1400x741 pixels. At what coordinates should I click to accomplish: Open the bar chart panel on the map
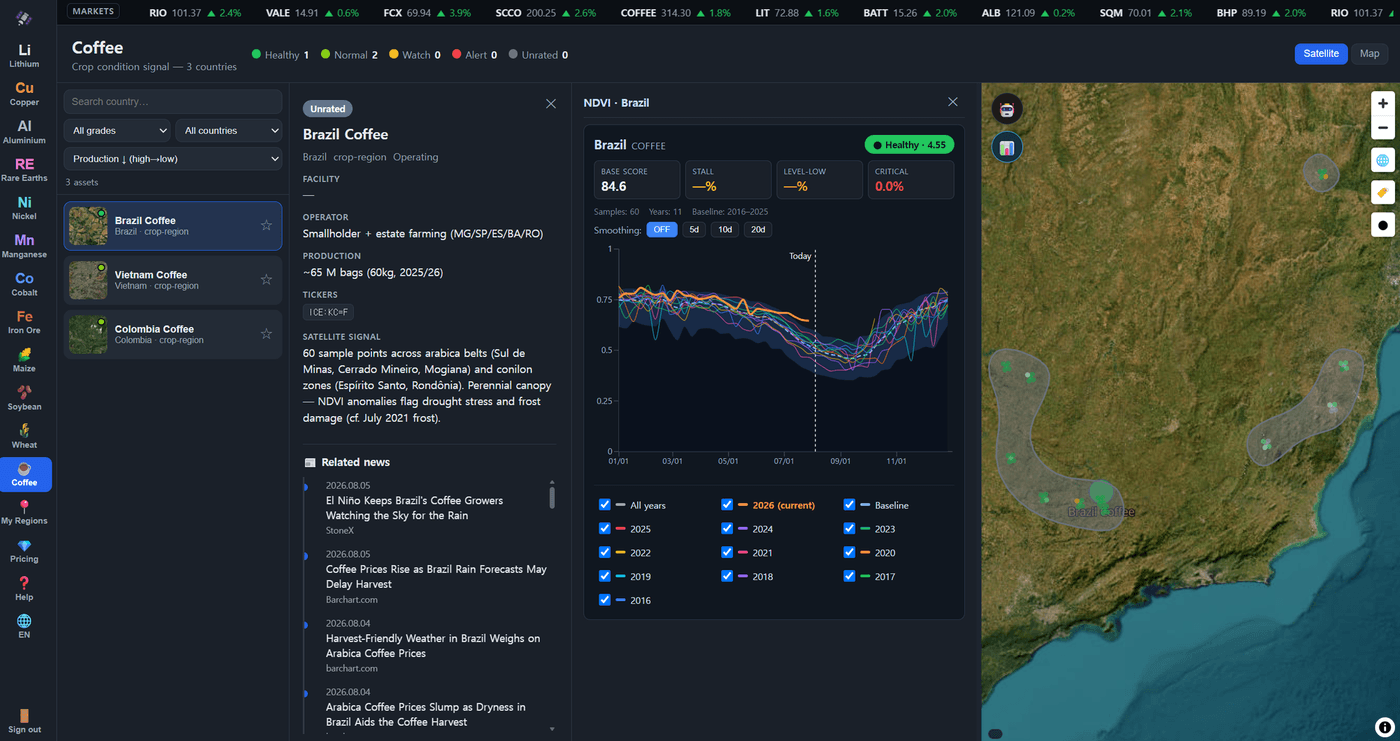[x=1007, y=148]
